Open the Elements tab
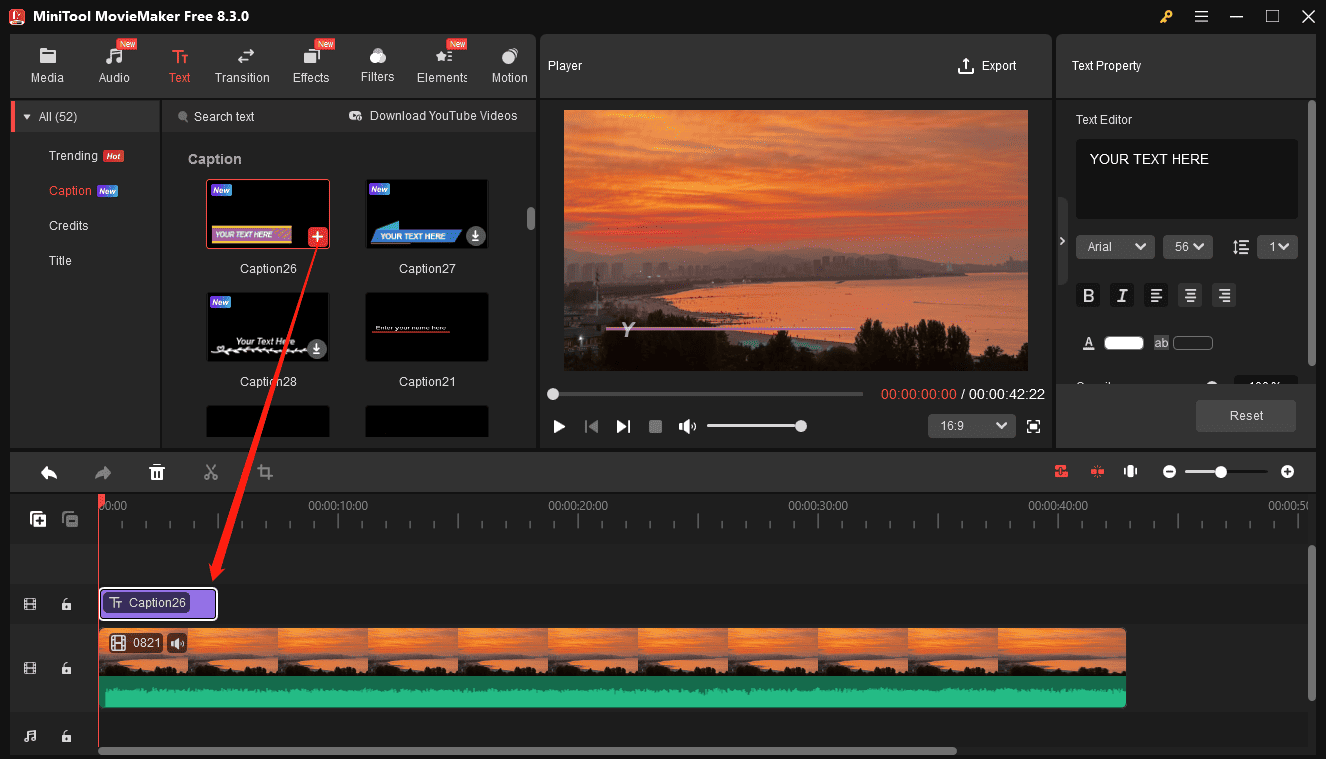Image resolution: width=1326 pixels, height=759 pixels. [443, 66]
